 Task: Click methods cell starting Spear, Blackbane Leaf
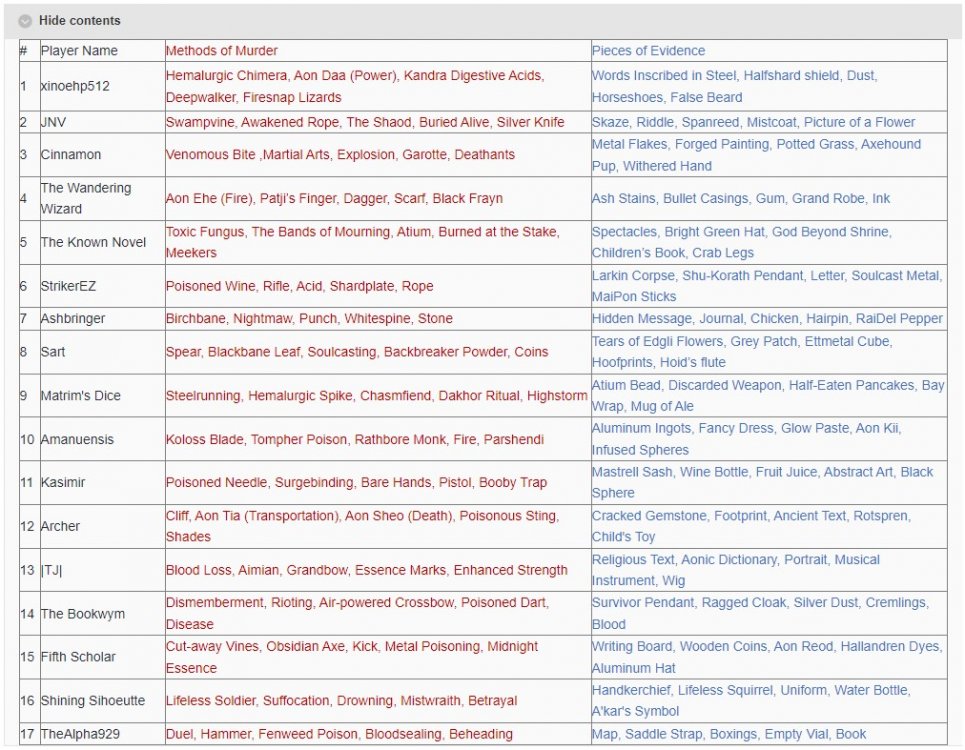click(x=378, y=351)
